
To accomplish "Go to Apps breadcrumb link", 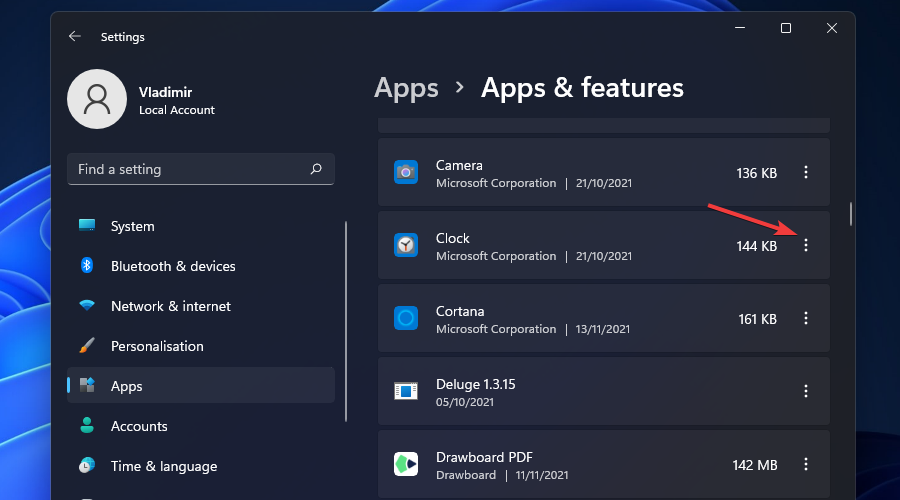I will (x=406, y=88).
